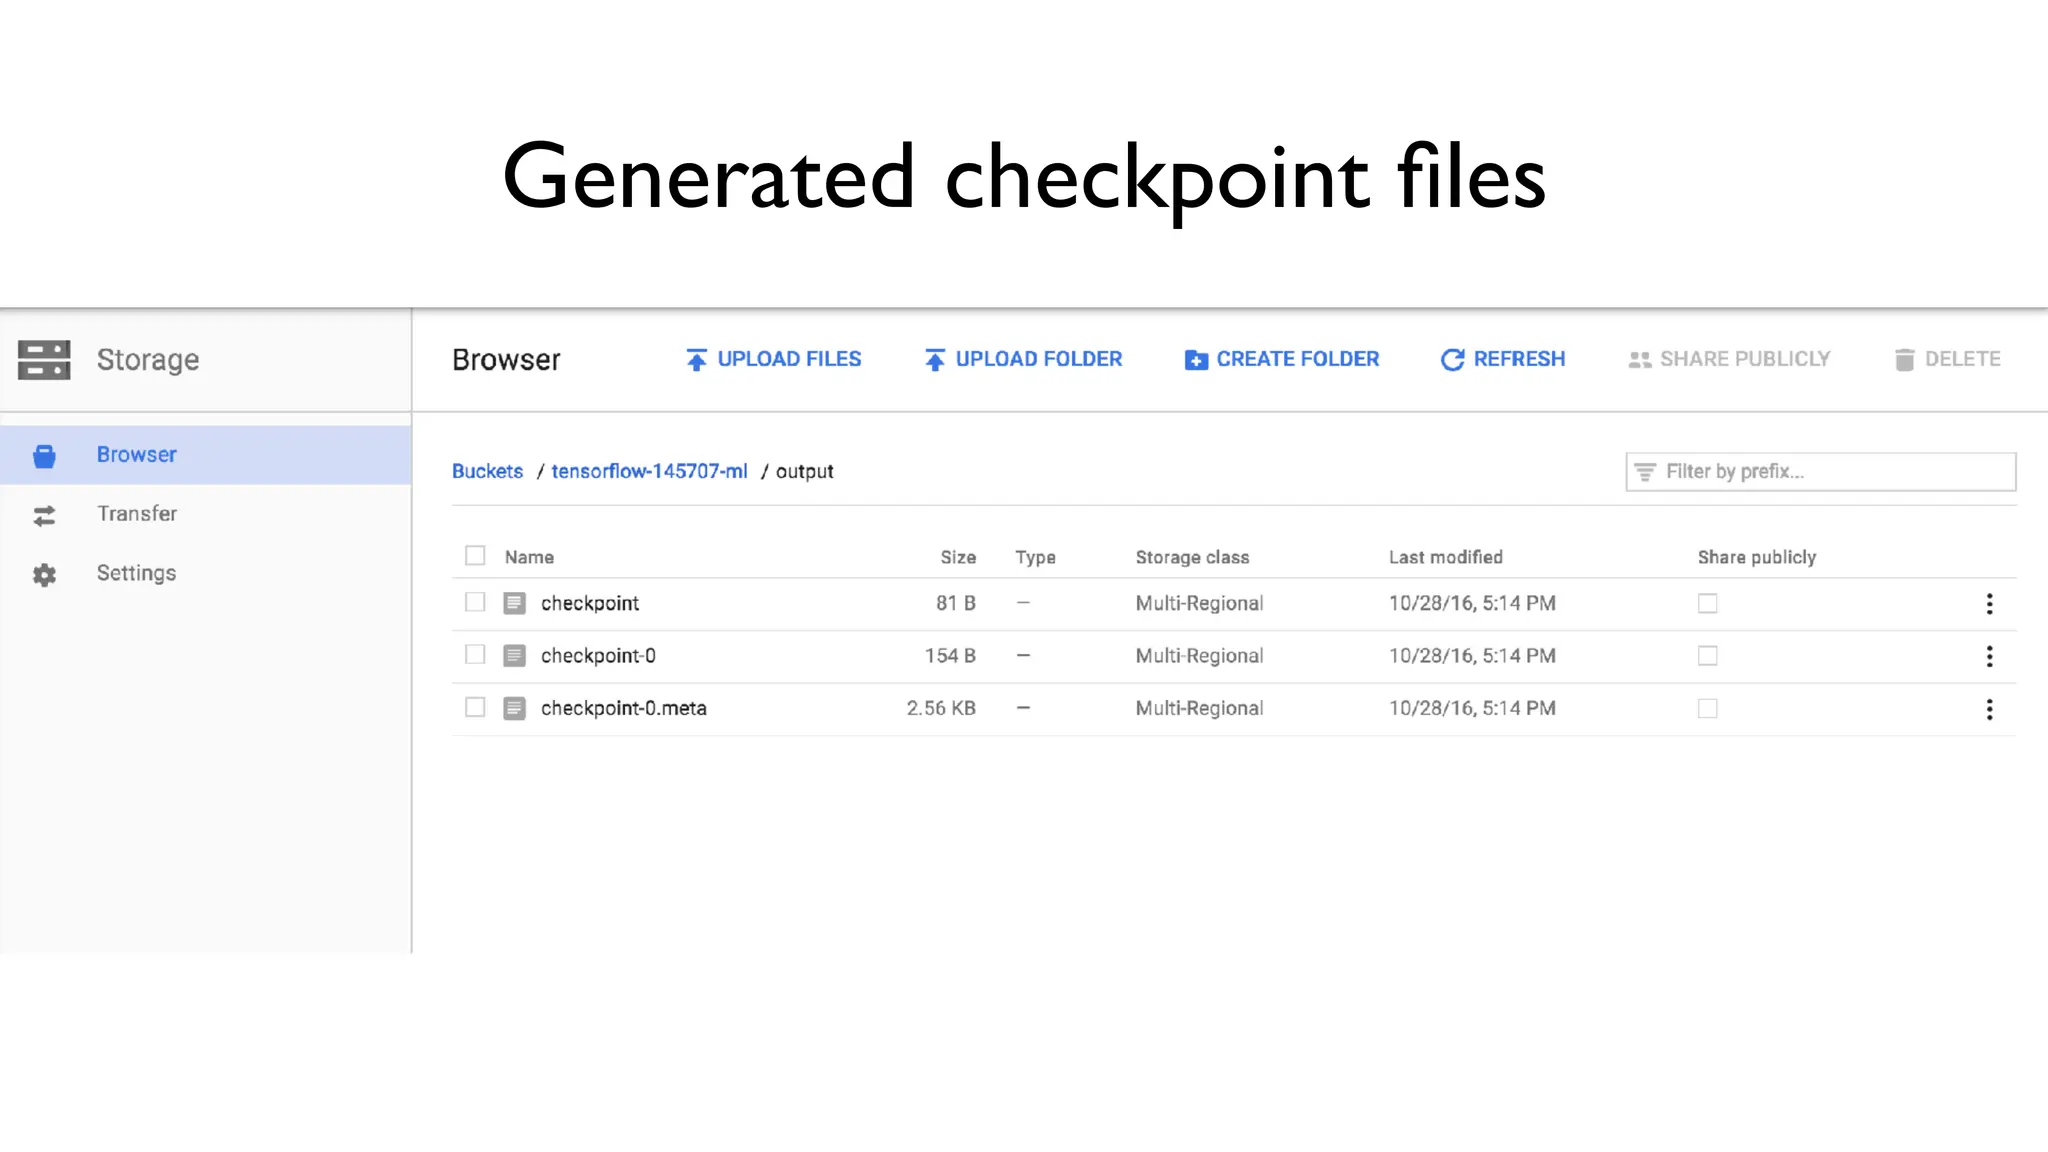Click the Transfer arrows icon in sidebar
Viewport: 2048px width, 1152px height.
point(44,515)
